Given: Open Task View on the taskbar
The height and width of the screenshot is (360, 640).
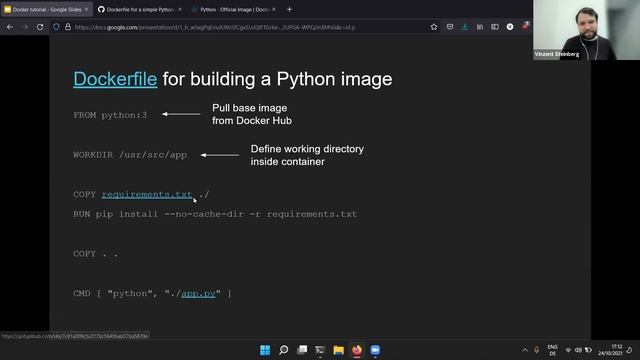Looking at the screenshot, I should tap(302, 350).
